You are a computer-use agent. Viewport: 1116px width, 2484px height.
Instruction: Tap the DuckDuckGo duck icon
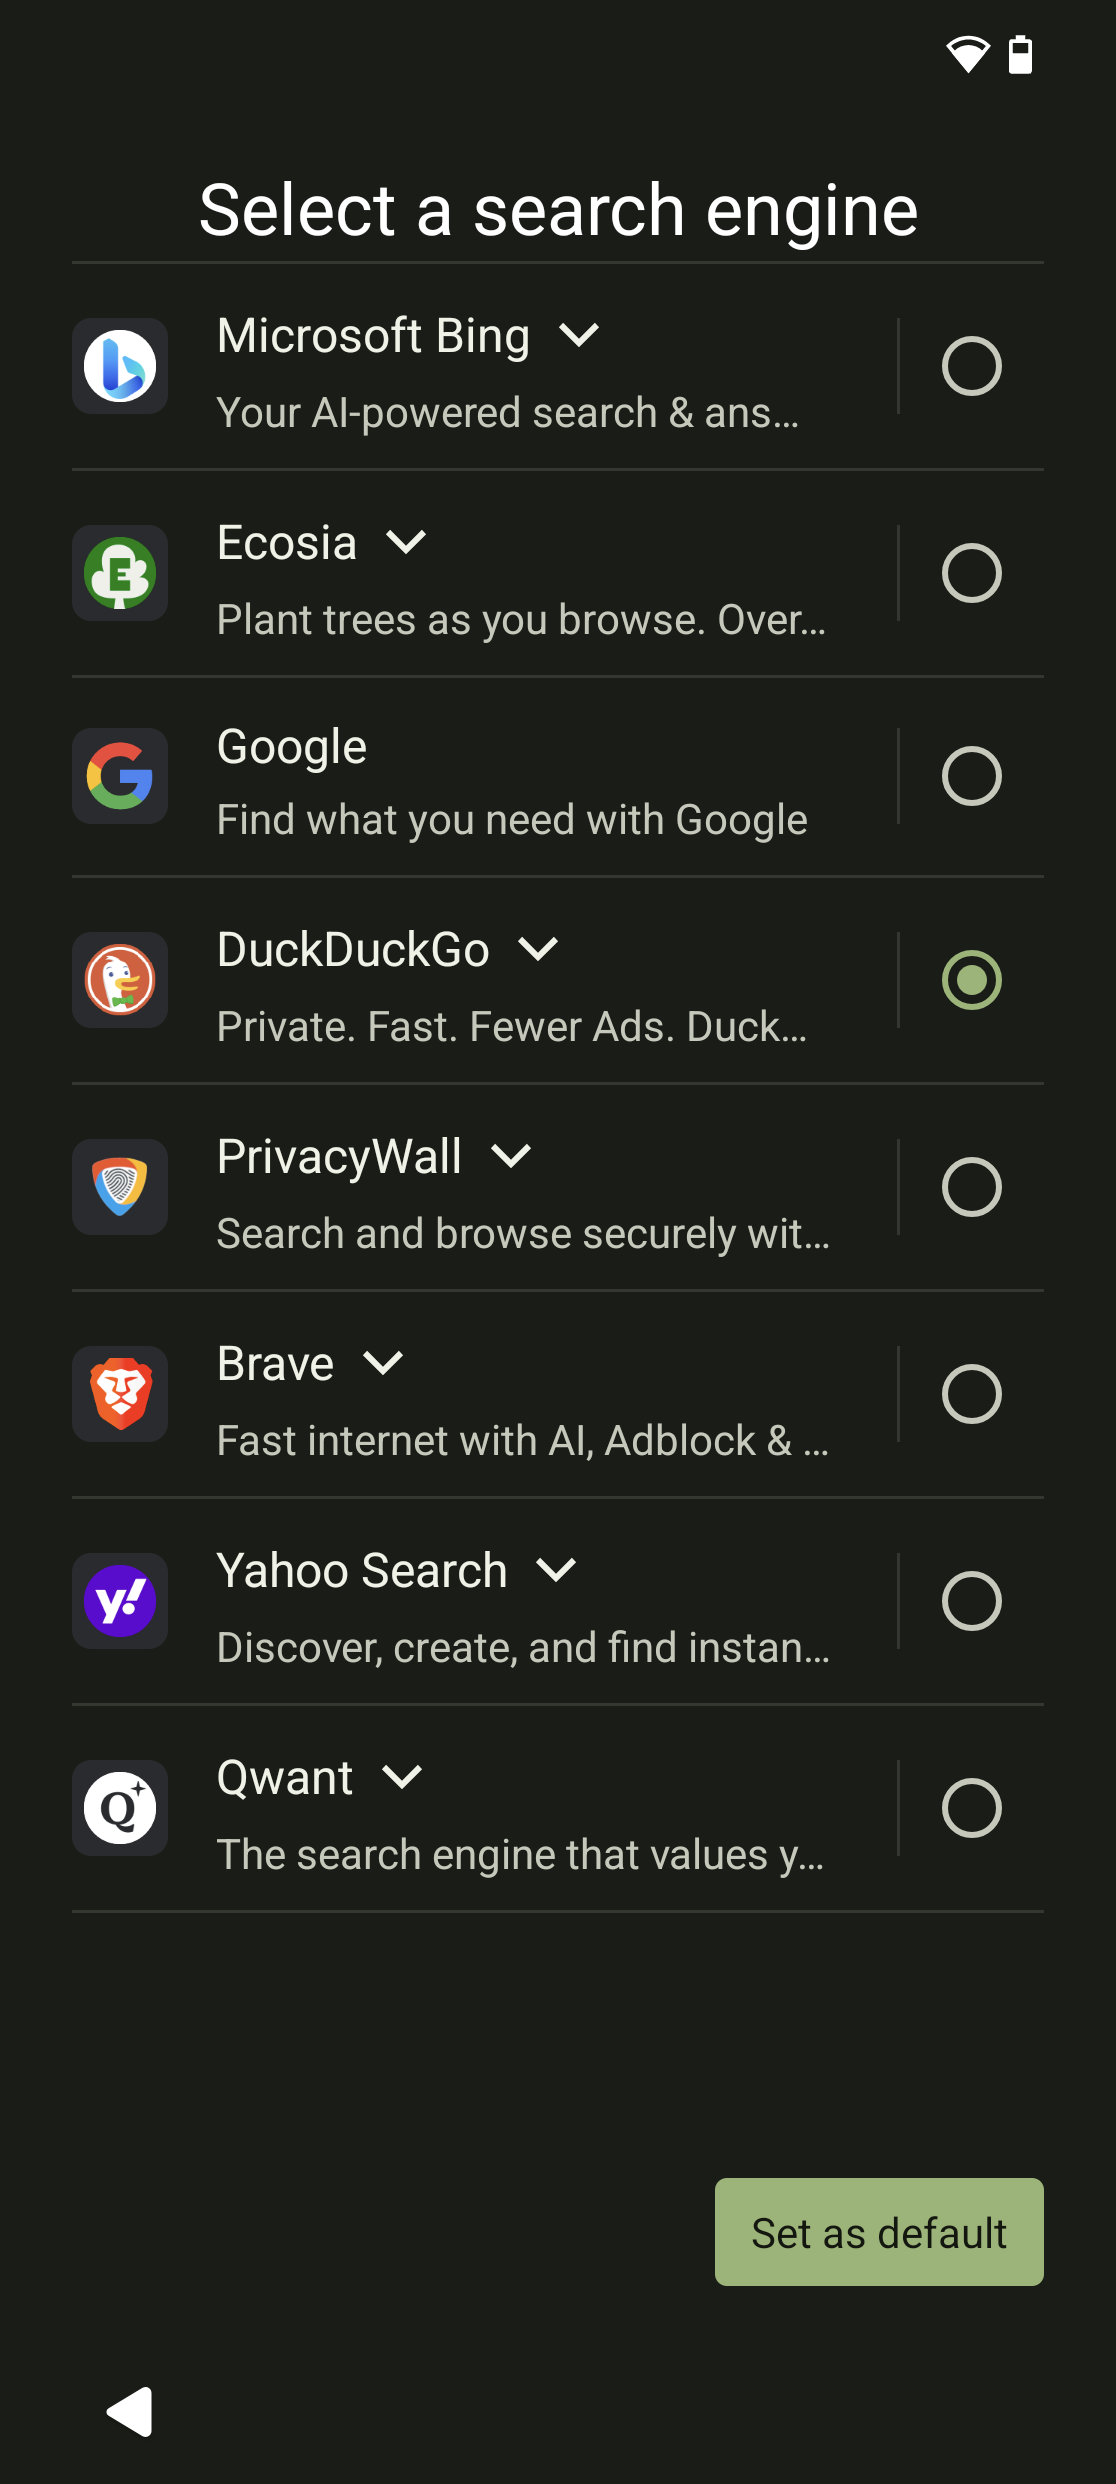coord(120,980)
